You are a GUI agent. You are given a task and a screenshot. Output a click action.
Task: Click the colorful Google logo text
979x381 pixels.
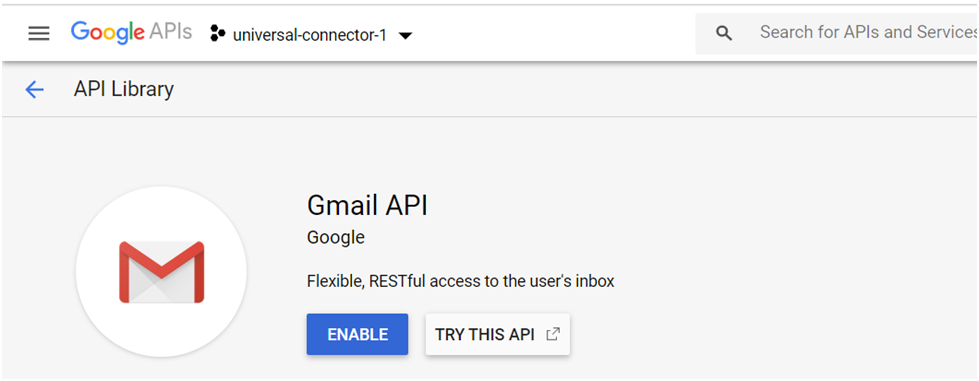107,32
